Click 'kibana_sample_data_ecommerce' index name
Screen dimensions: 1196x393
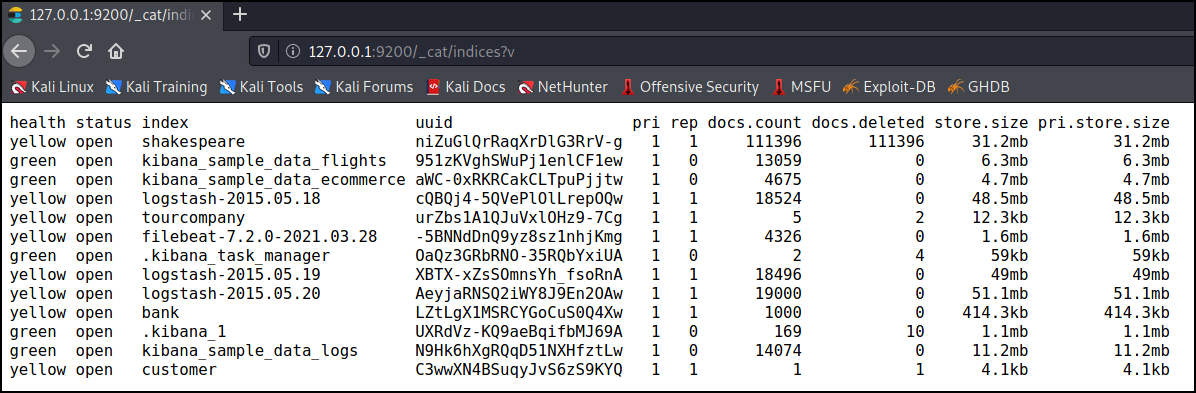tap(274, 180)
